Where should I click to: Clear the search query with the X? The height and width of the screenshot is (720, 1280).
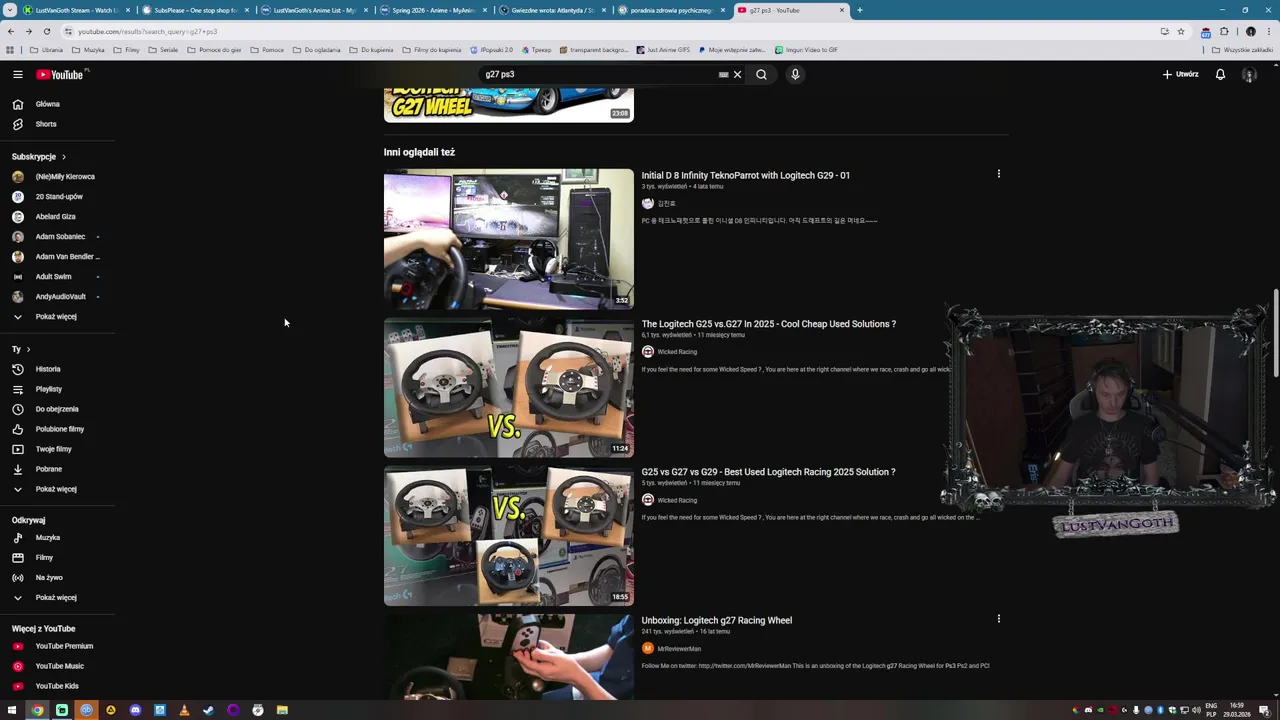(x=737, y=74)
